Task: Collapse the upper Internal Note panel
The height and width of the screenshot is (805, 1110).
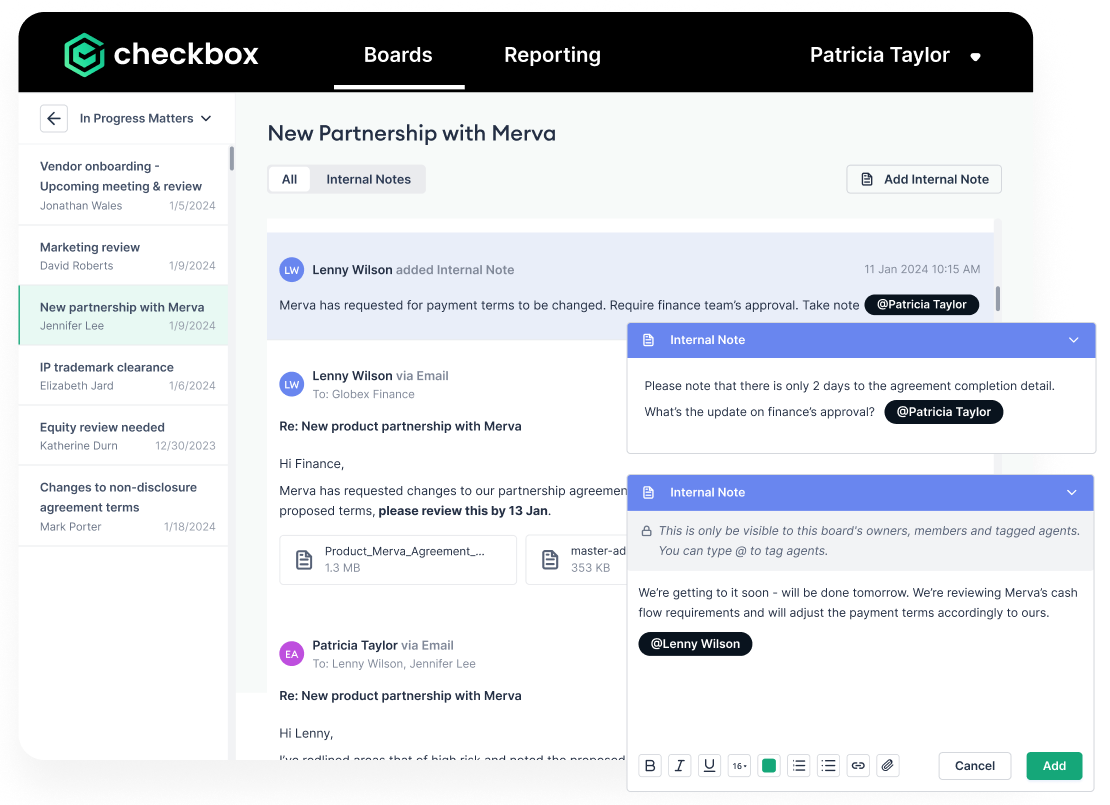Action: 1073,340
